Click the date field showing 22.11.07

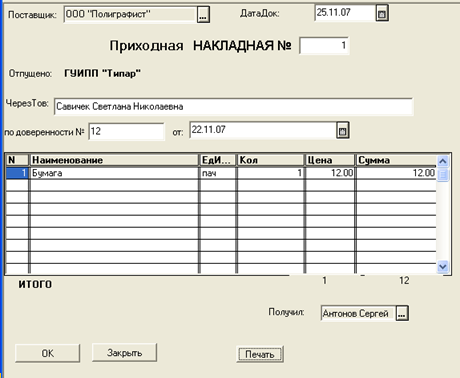263,130
